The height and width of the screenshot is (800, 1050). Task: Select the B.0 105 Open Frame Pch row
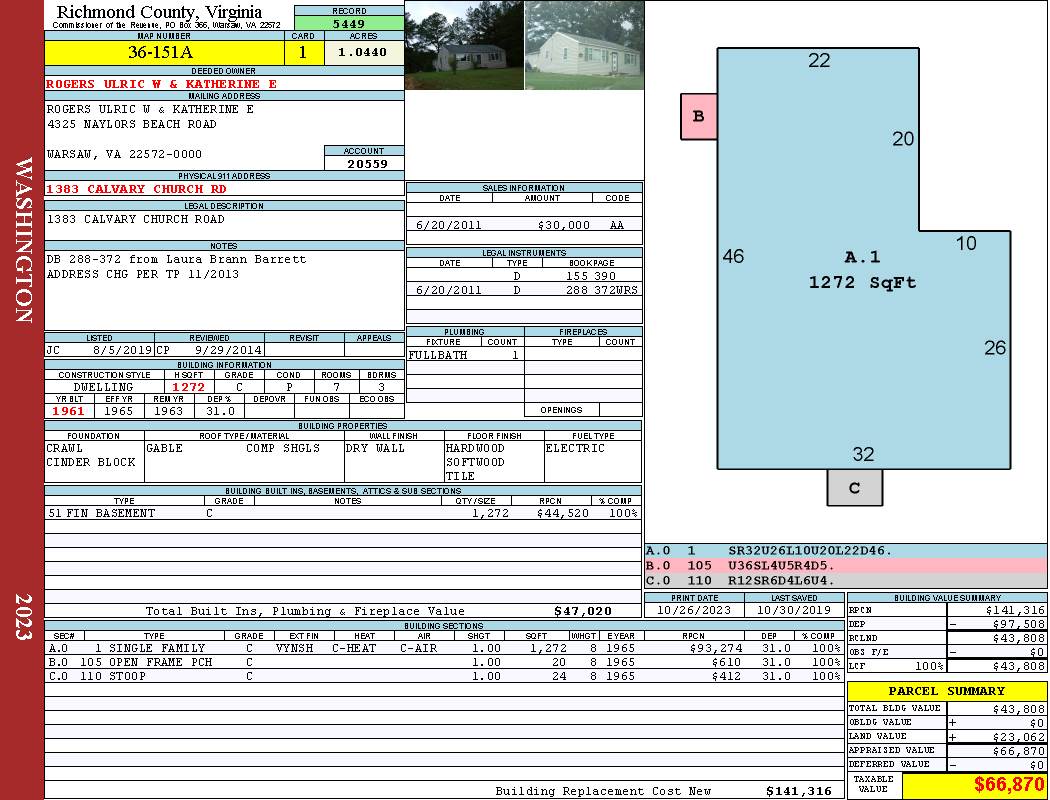point(443,662)
